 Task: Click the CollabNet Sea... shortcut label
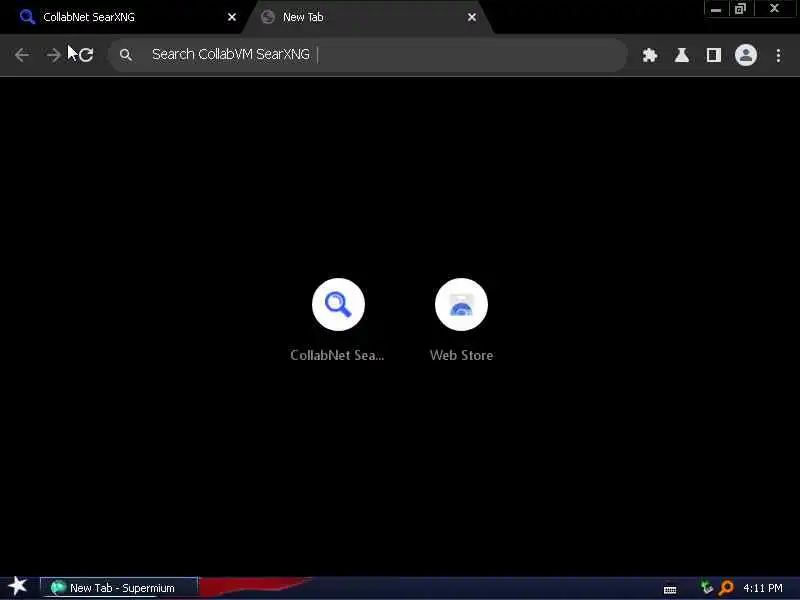pyautogui.click(x=337, y=355)
